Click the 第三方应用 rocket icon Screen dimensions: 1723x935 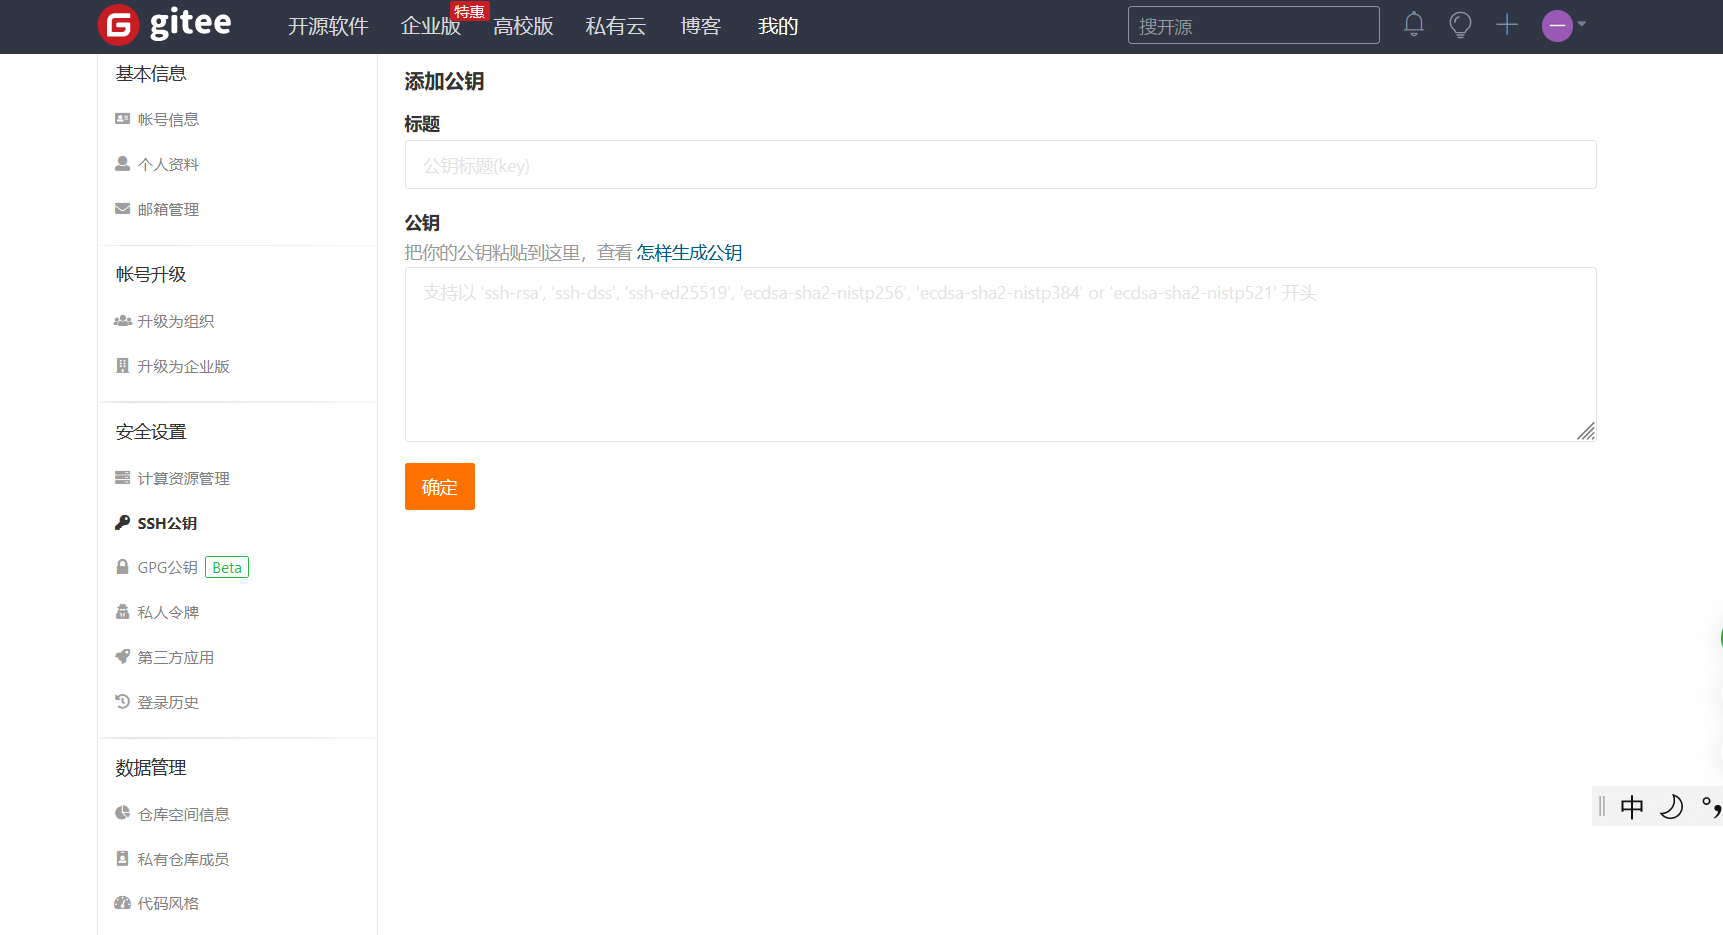[123, 657]
